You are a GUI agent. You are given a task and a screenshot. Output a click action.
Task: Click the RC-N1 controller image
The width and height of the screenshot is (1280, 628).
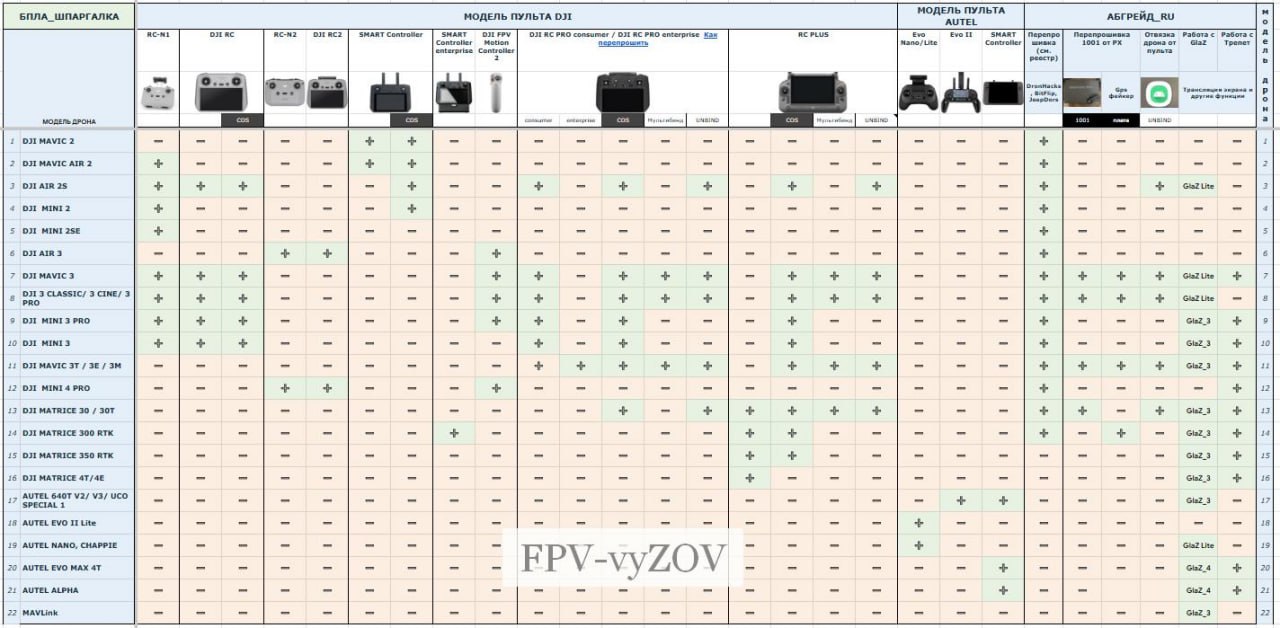point(158,94)
